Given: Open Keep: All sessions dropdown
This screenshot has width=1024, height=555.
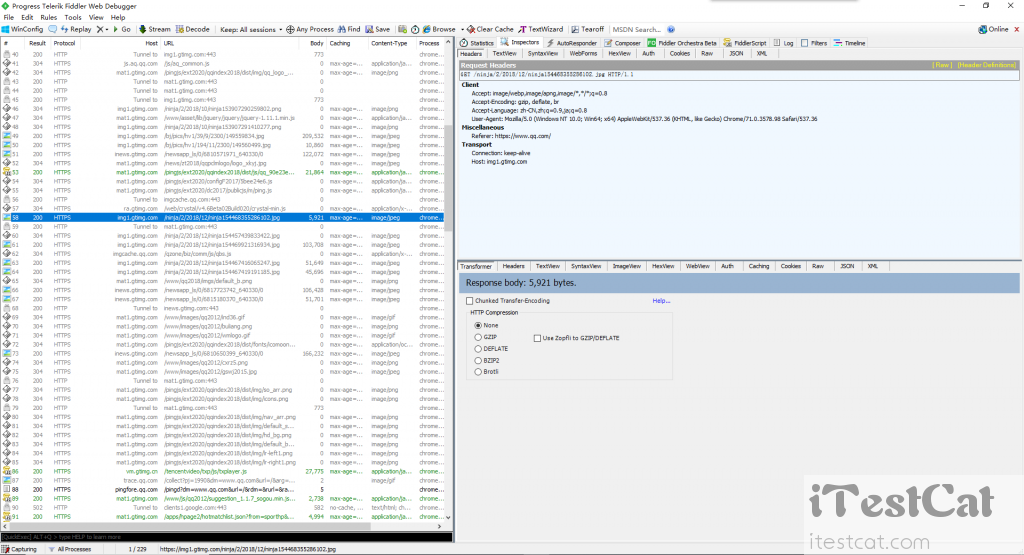Looking at the screenshot, I should pos(251,29).
